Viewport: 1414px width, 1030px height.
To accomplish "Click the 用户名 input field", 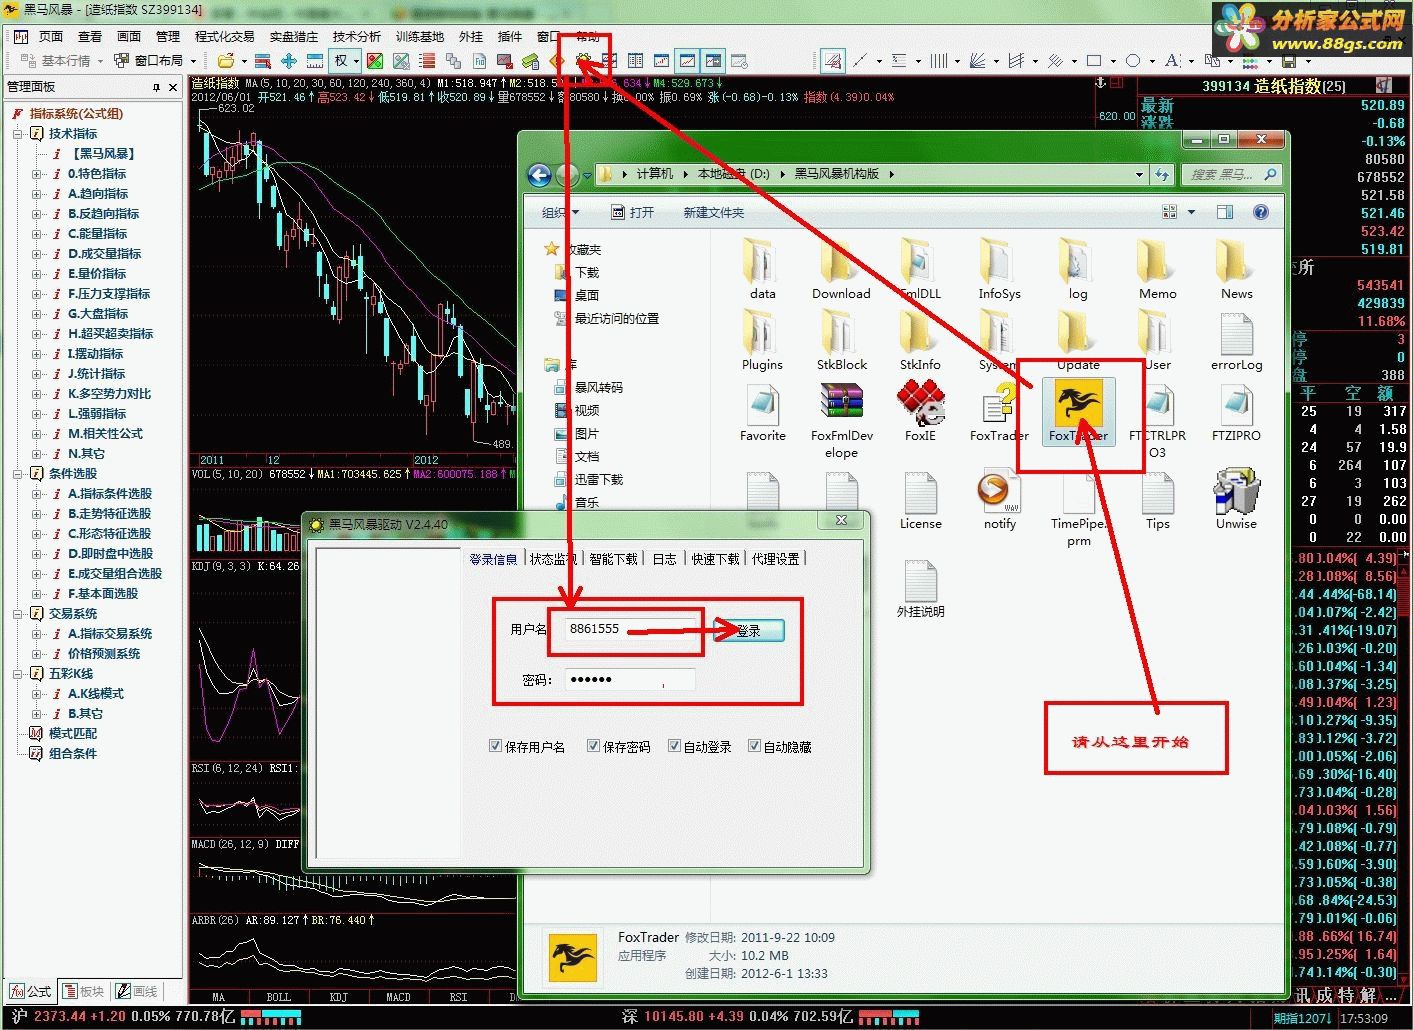I will point(630,629).
